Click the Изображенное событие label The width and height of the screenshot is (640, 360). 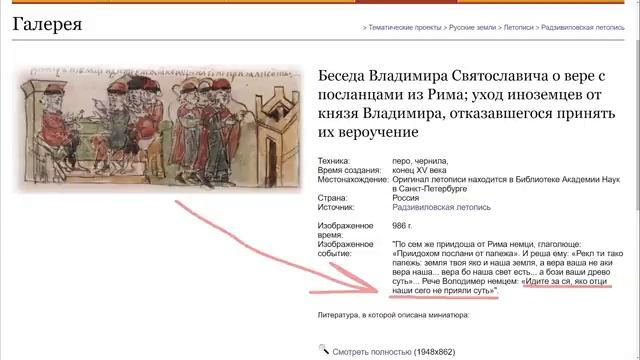point(345,249)
